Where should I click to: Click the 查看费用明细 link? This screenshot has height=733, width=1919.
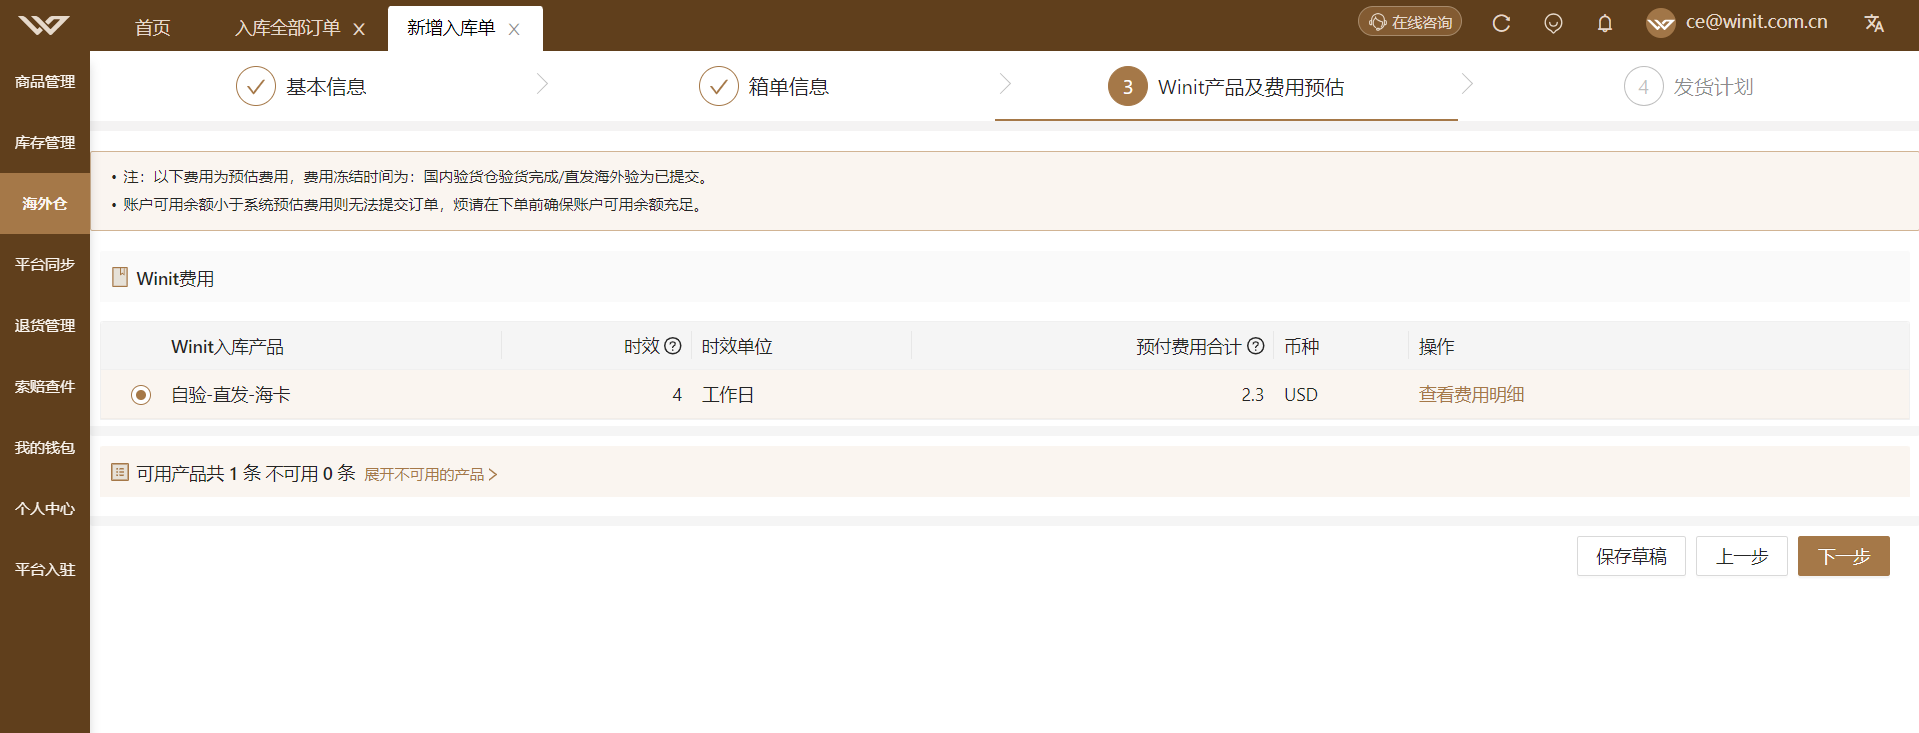[x=1471, y=395]
